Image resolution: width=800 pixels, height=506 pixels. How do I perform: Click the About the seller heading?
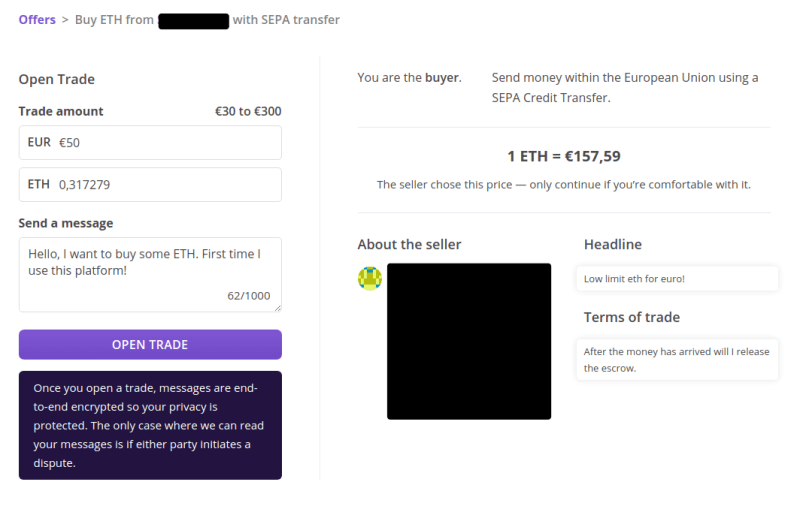[409, 245]
